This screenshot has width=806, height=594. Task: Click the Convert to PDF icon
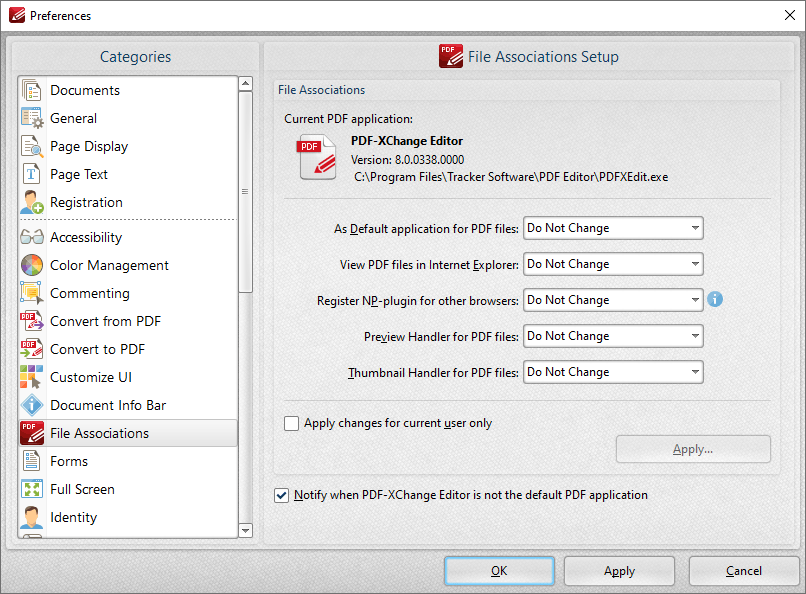tap(32, 349)
